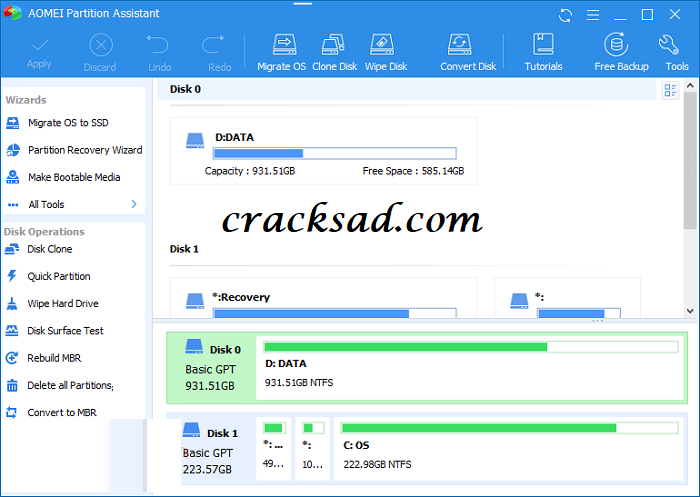Choose Wipe Hard Drive
Screen dimensions: 700x497
[63, 304]
